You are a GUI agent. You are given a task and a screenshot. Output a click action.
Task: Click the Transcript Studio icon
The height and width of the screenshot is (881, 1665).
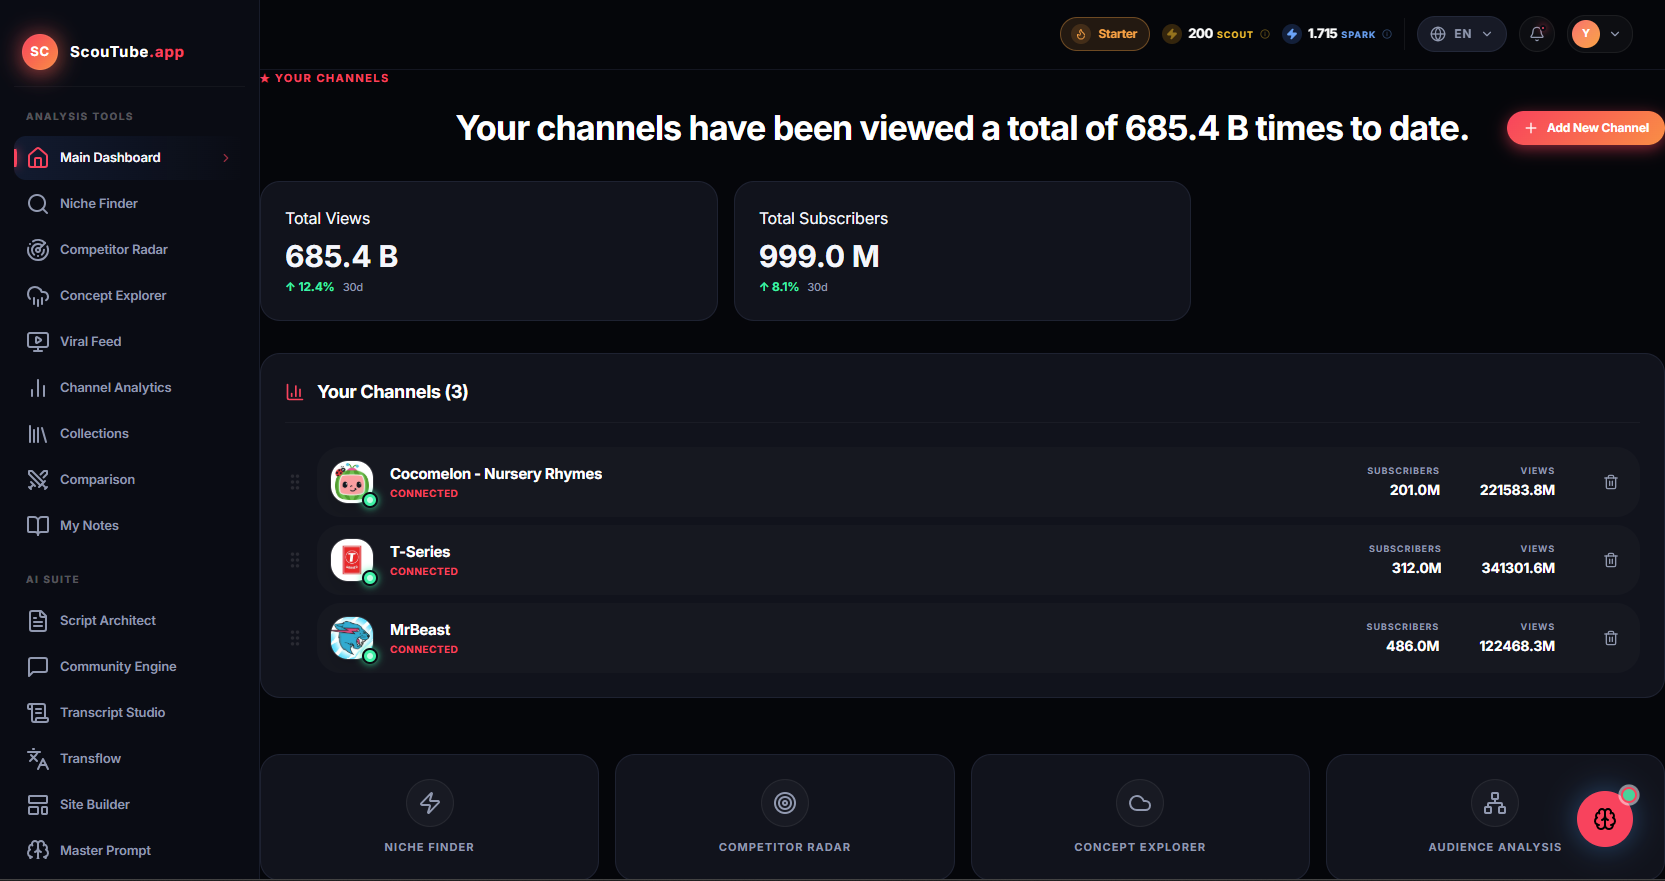click(x=38, y=713)
